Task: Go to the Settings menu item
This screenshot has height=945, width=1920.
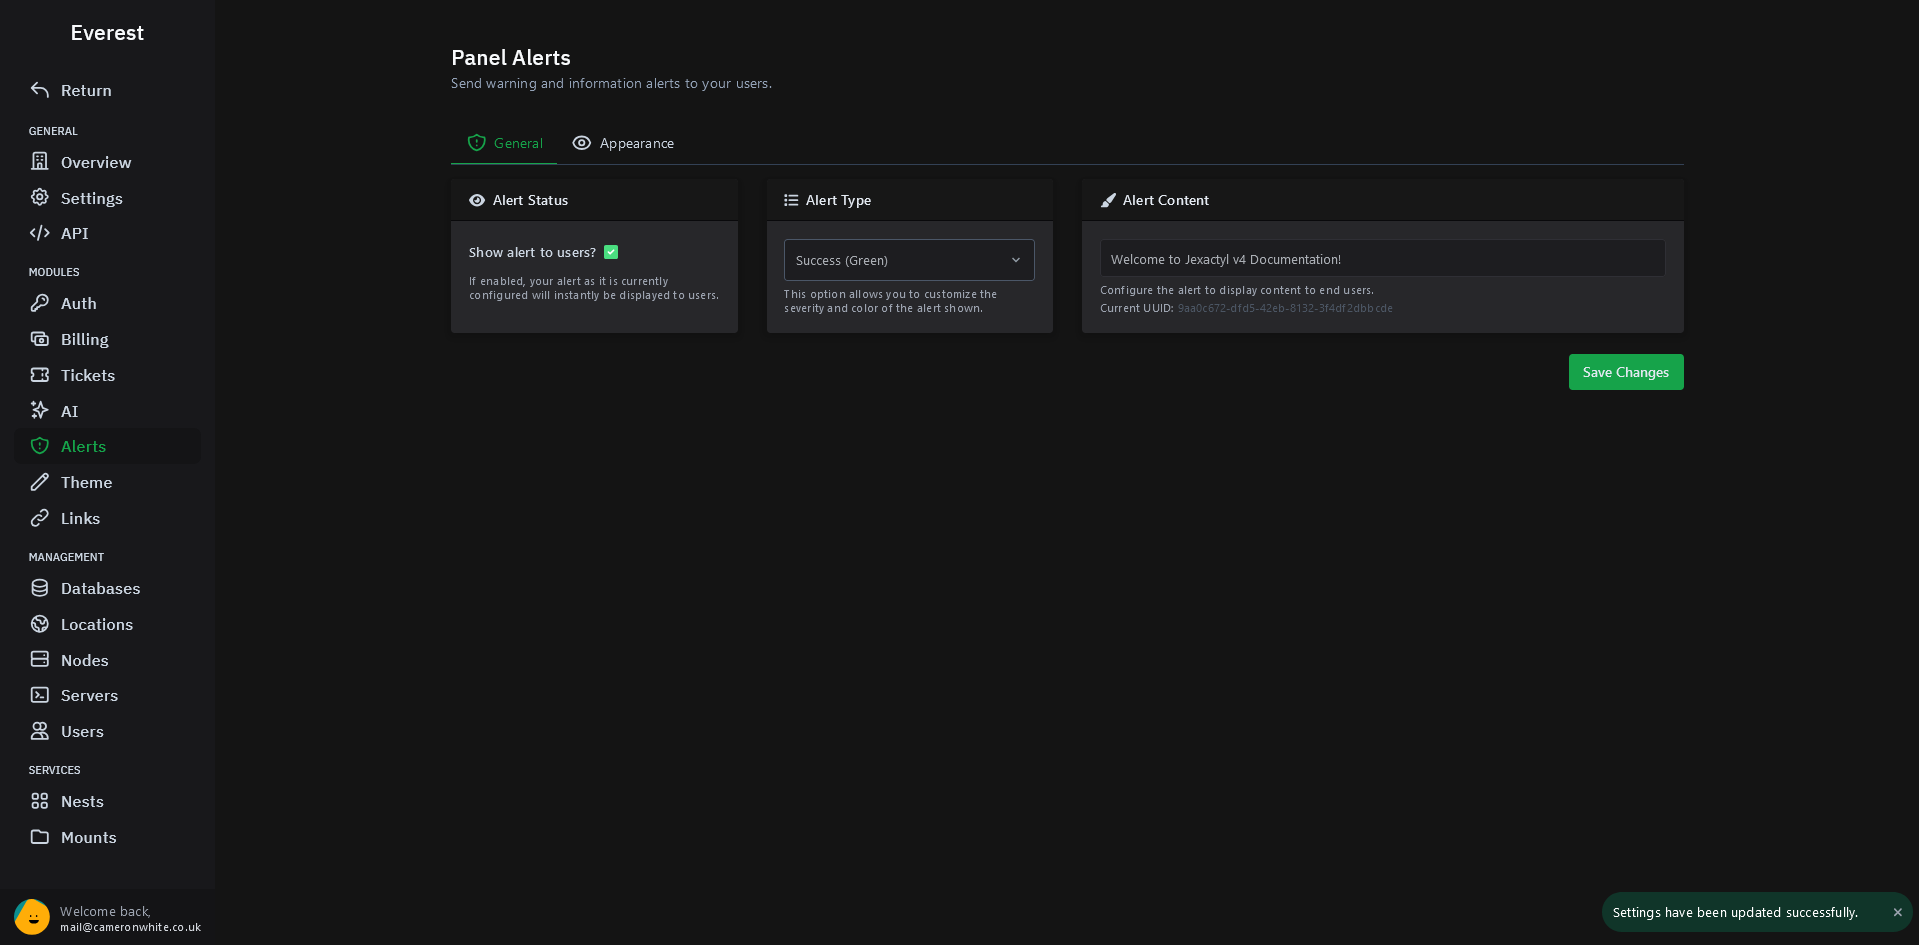Action: pos(108,198)
